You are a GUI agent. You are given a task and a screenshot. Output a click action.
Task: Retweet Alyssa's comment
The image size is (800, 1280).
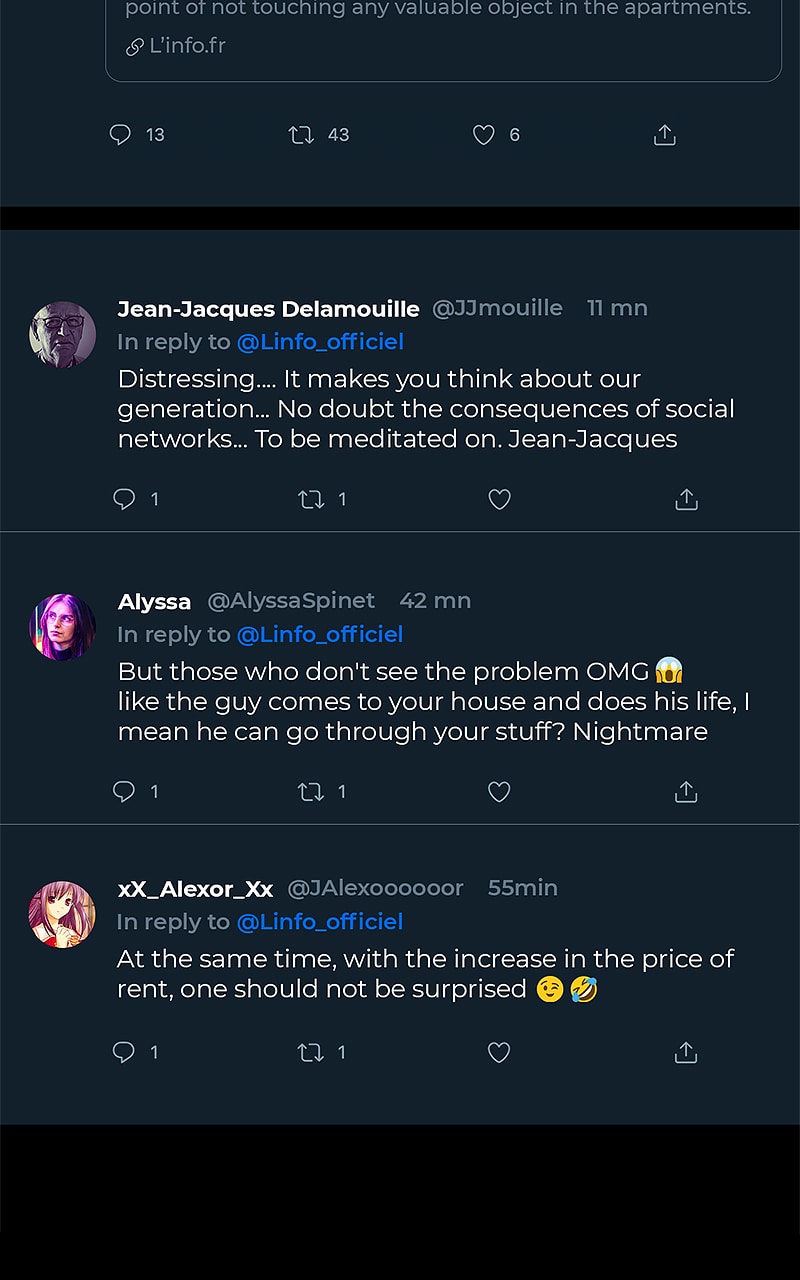pos(311,792)
